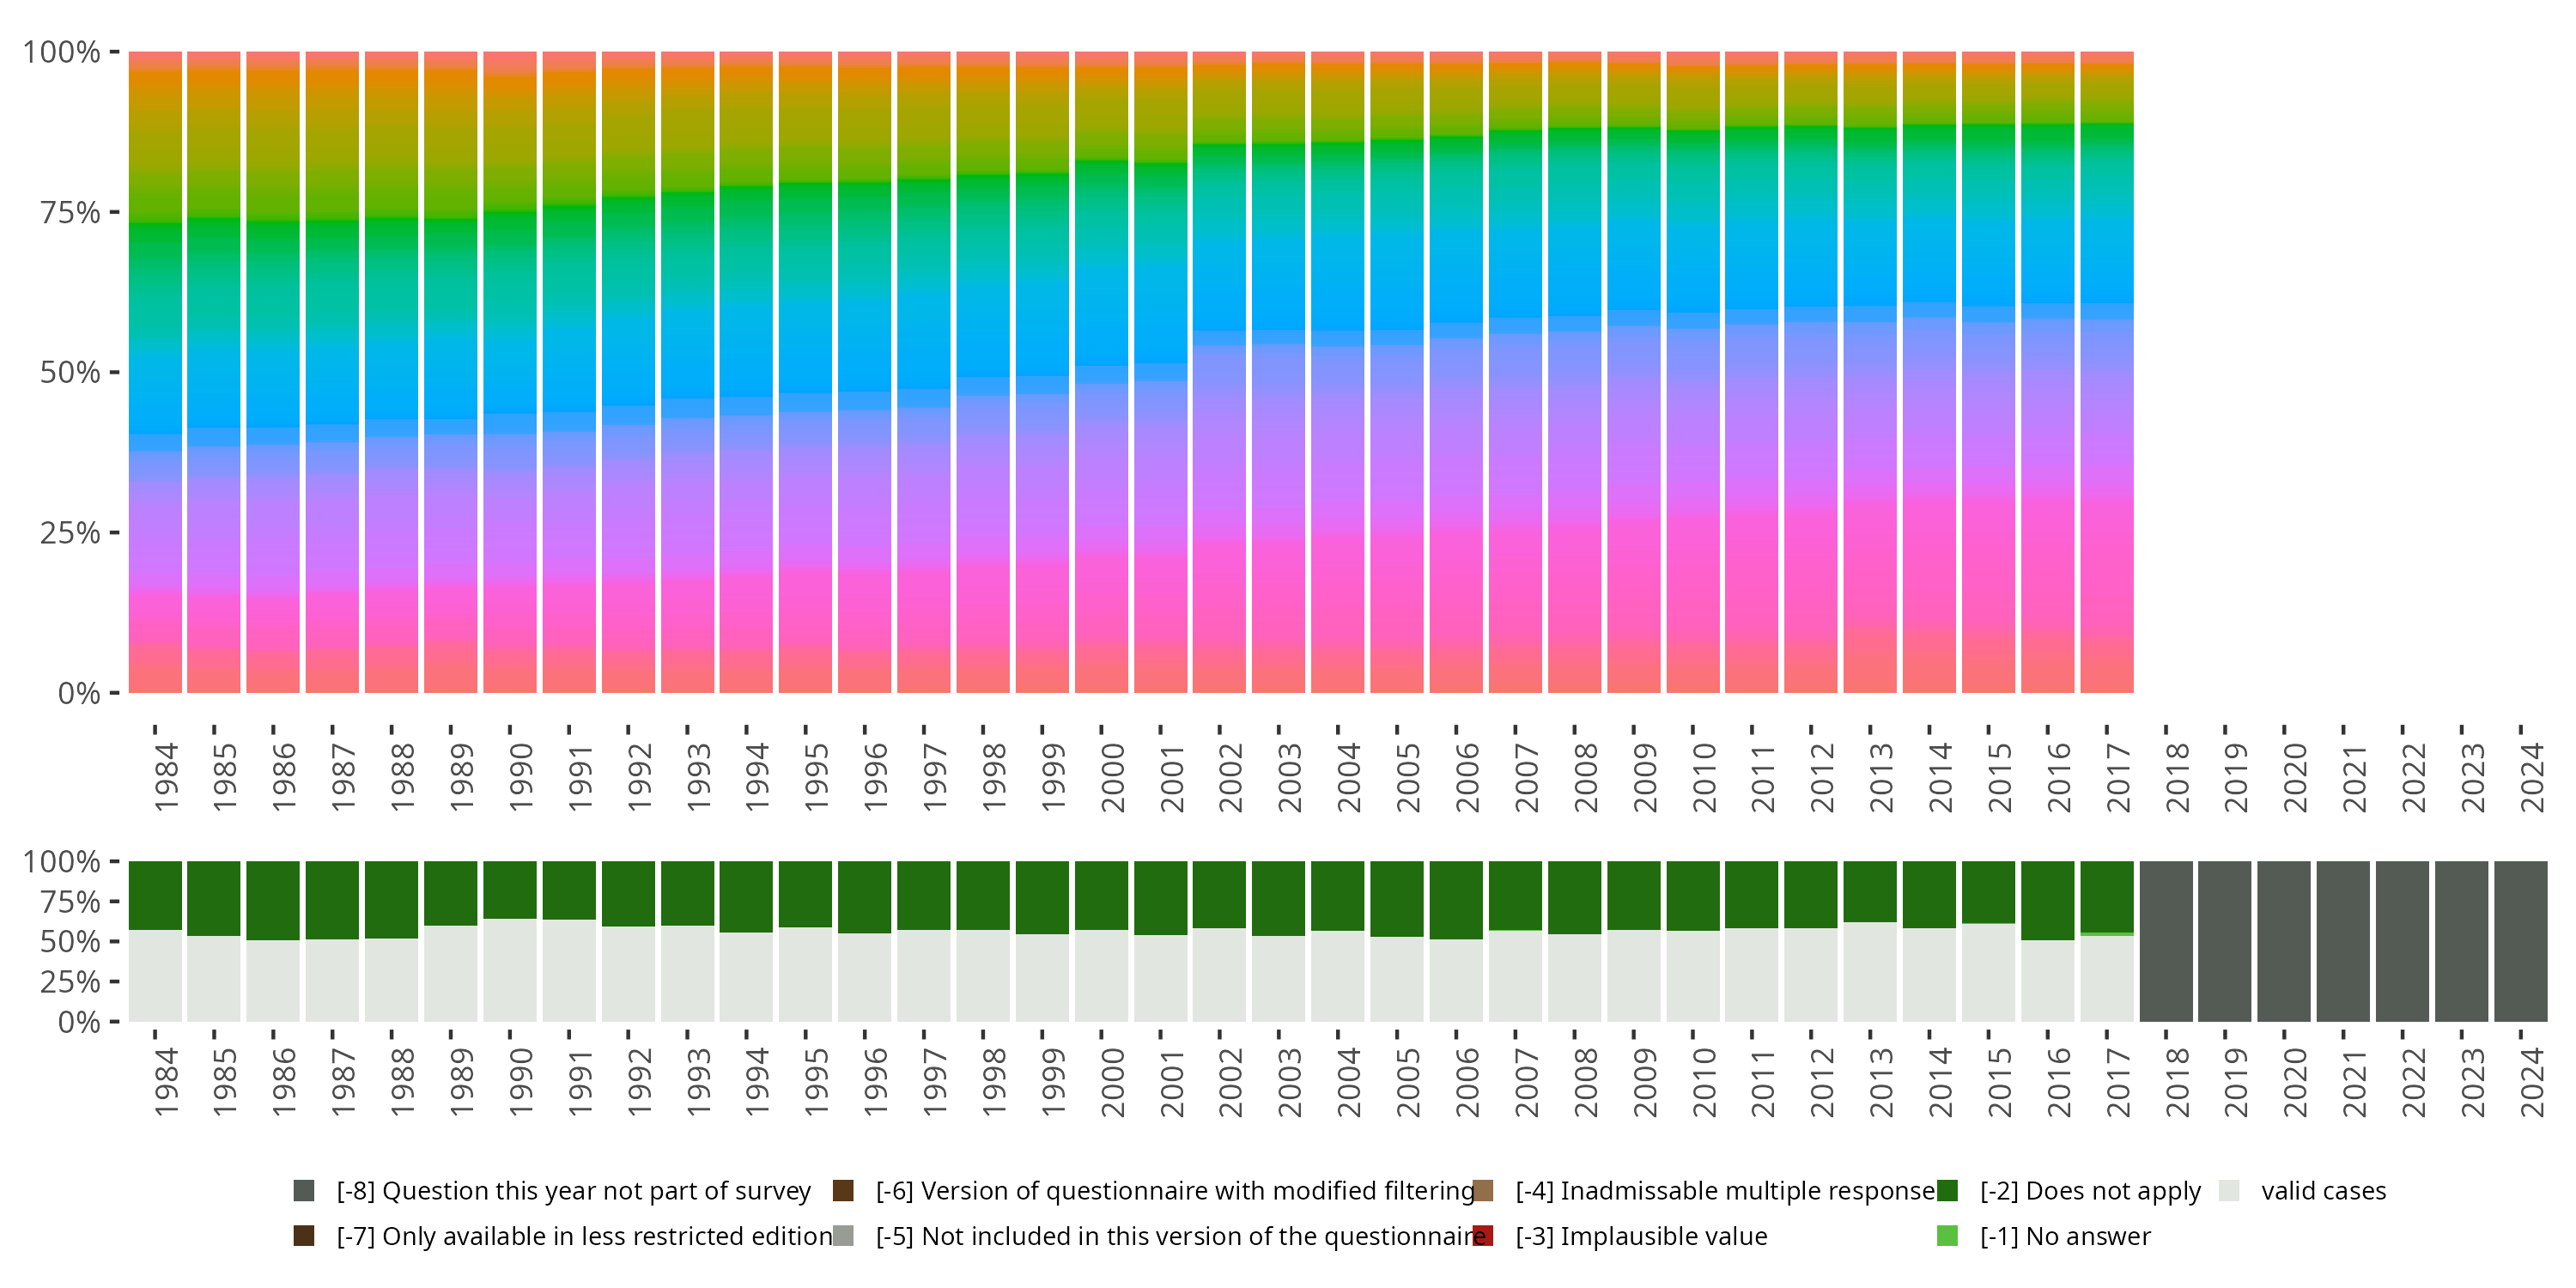Click the [-5] Not included legend swatch
This screenshot has width=2576, height=1288.
click(843, 1236)
